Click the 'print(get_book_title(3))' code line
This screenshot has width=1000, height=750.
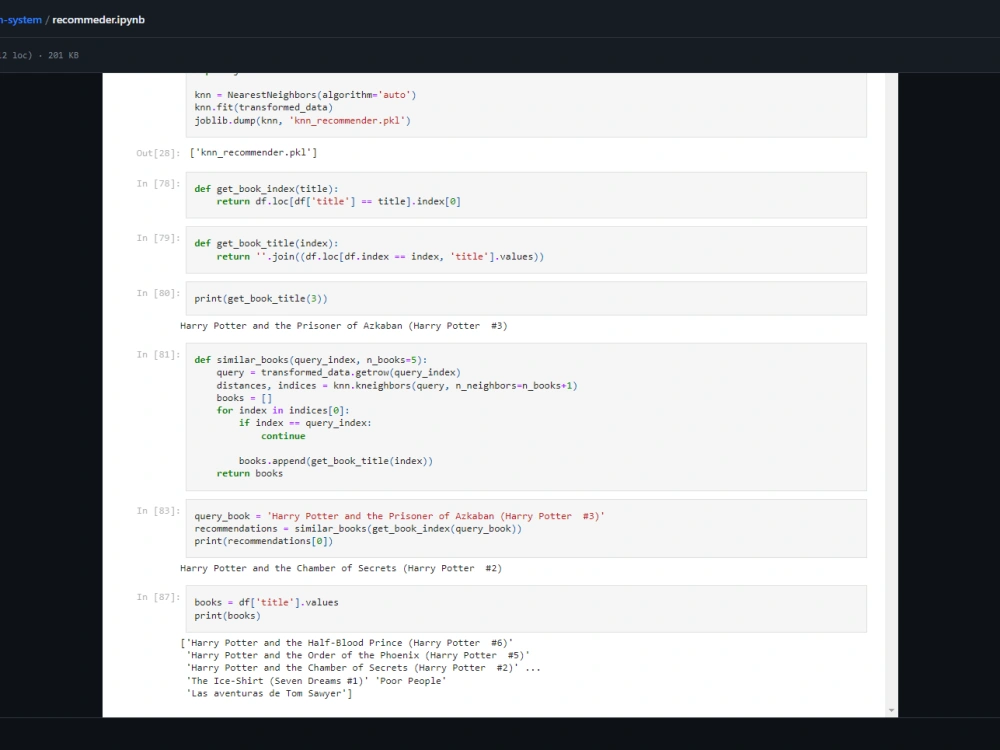(x=261, y=298)
